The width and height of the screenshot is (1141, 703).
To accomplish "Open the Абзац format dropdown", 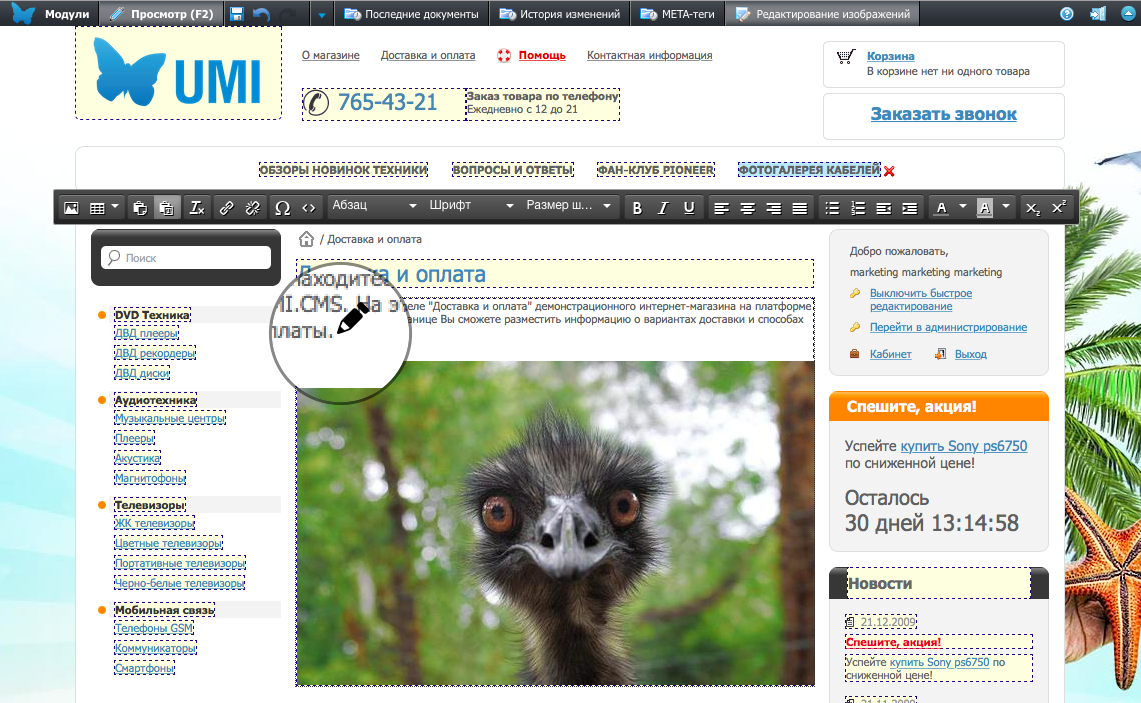I will 374,206.
